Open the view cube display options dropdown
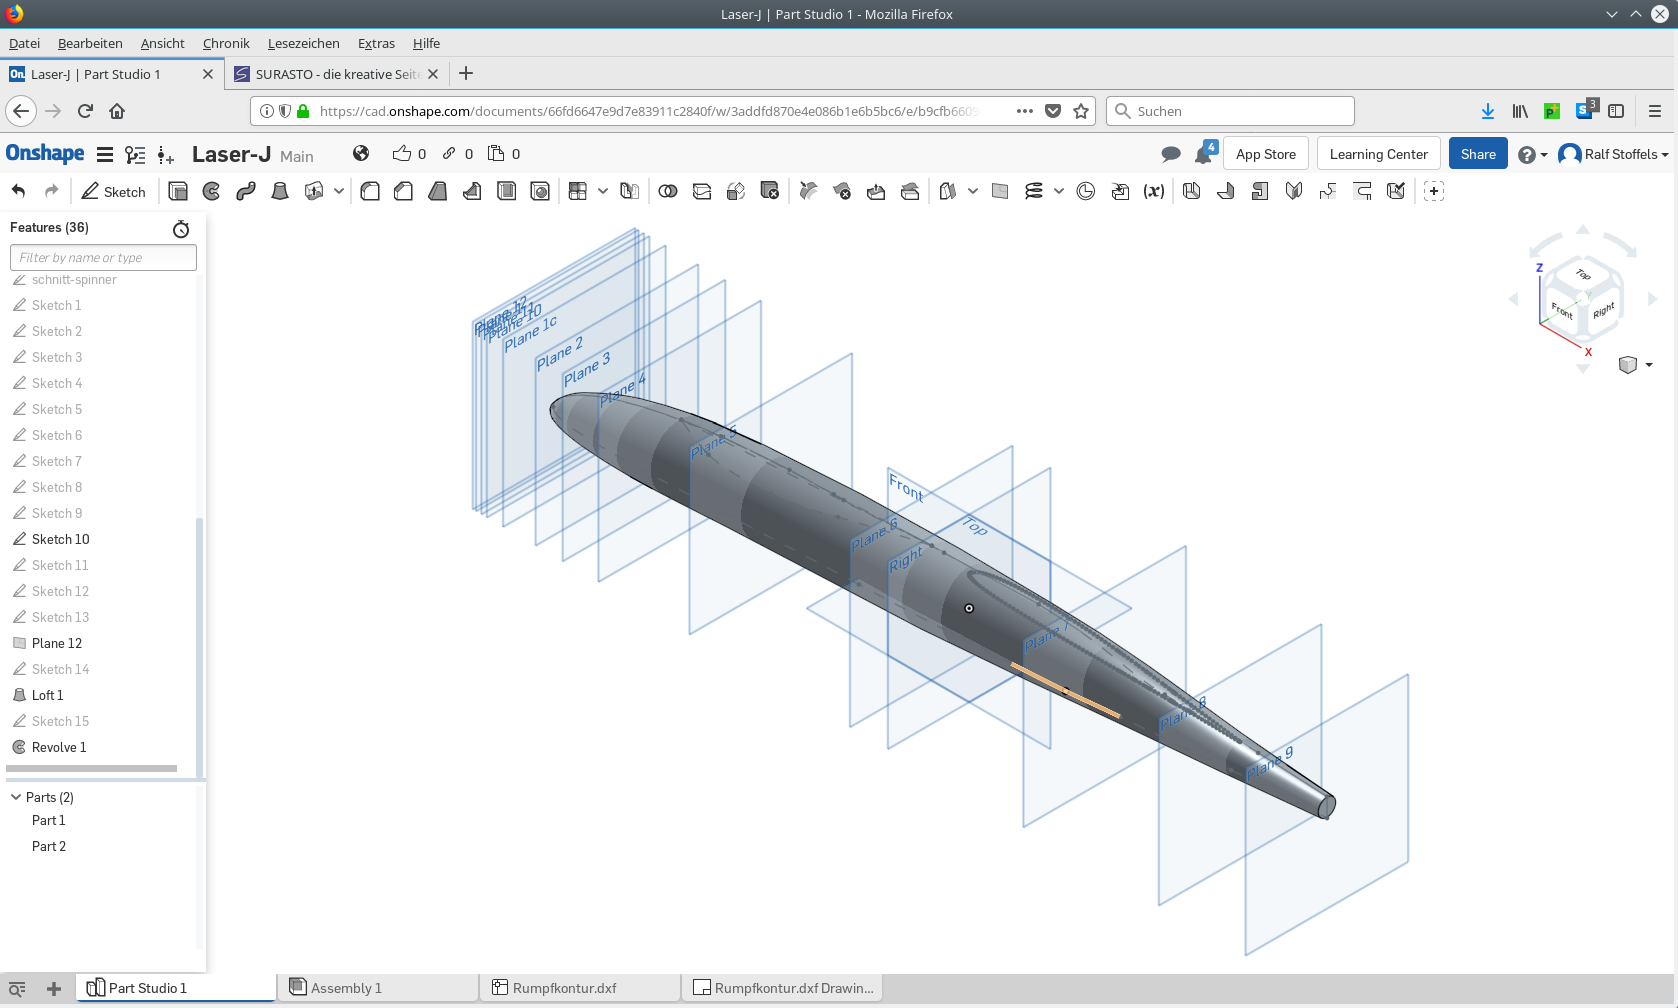The width and height of the screenshot is (1678, 1008). click(1635, 365)
